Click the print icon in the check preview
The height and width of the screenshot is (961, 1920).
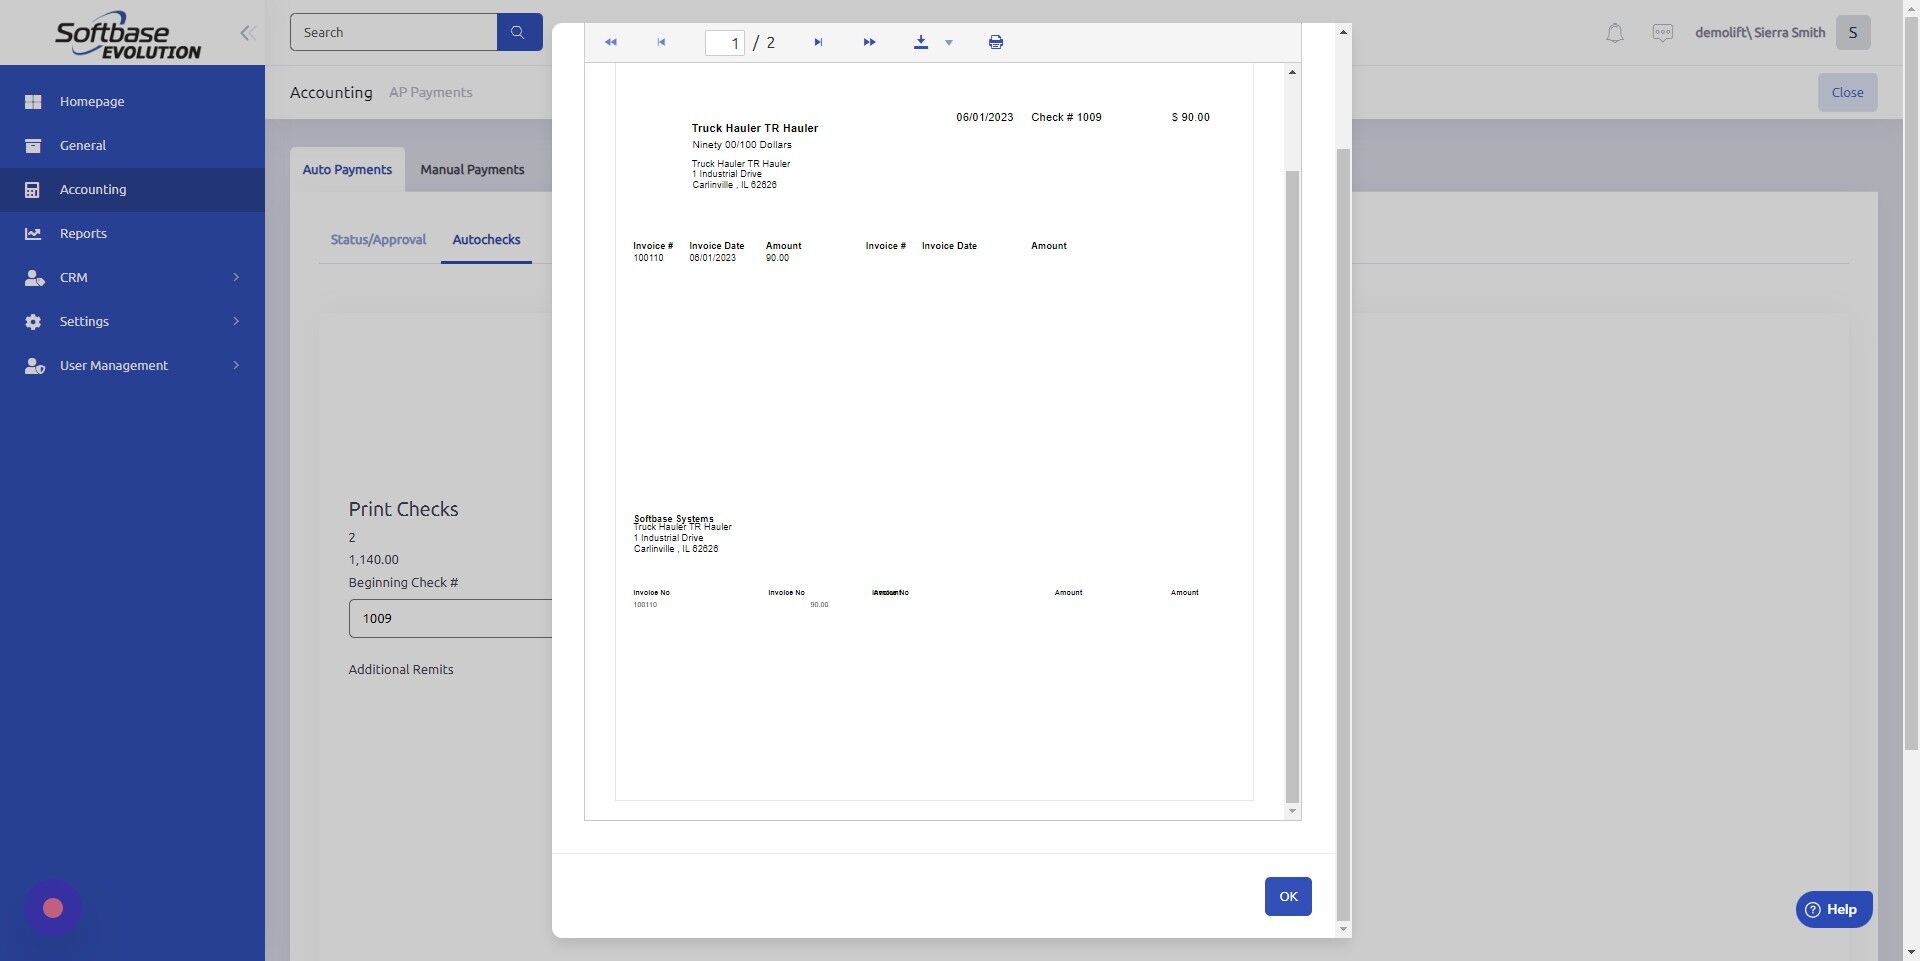[x=995, y=42]
